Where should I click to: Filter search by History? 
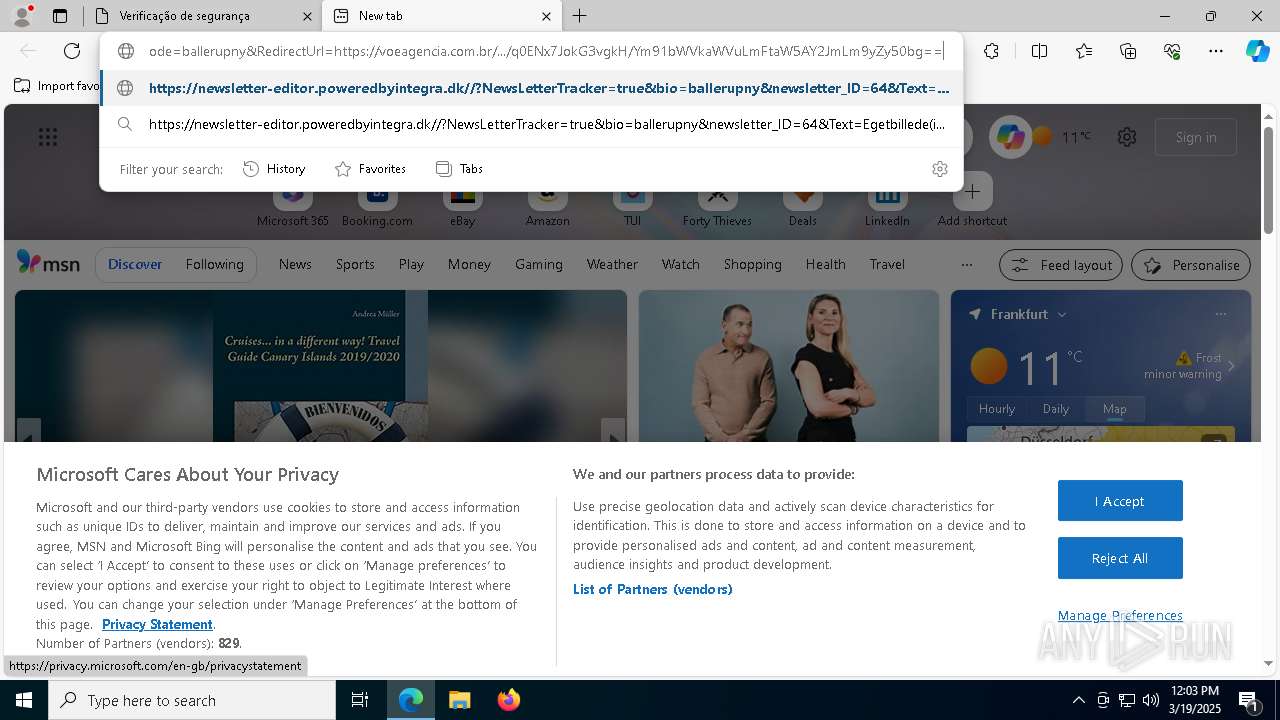274,169
